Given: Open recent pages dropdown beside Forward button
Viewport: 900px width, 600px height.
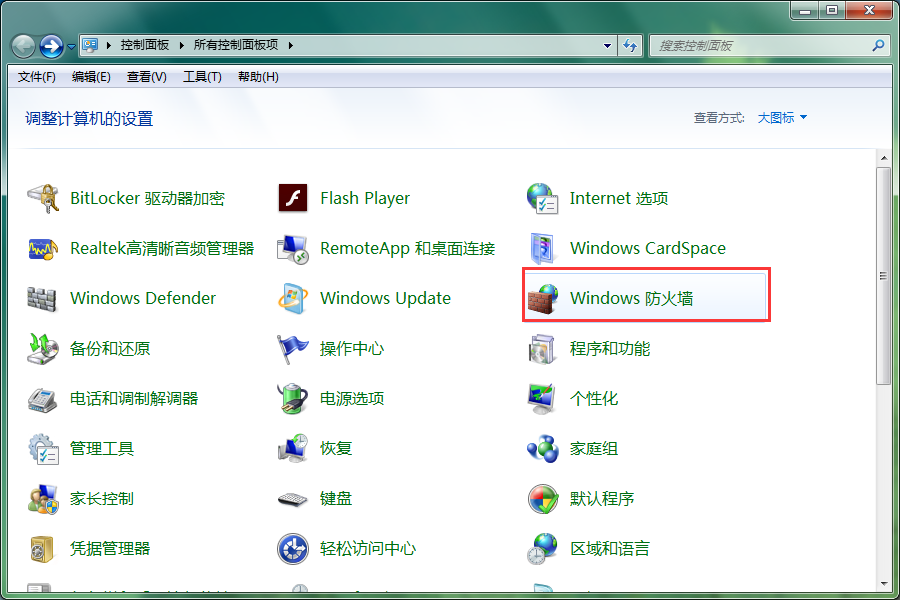Looking at the screenshot, I should pyautogui.click(x=71, y=47).
